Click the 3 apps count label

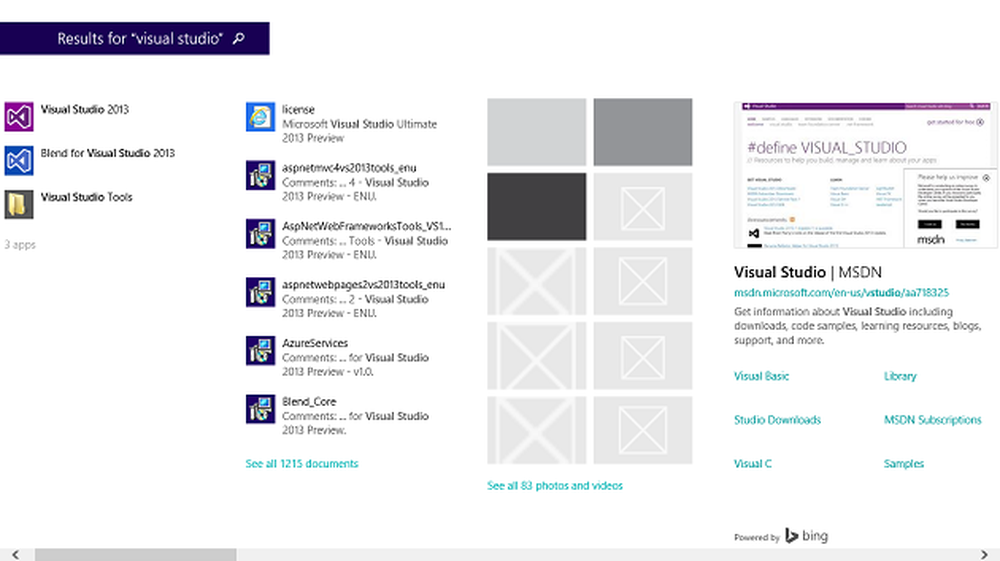(20, 245)
